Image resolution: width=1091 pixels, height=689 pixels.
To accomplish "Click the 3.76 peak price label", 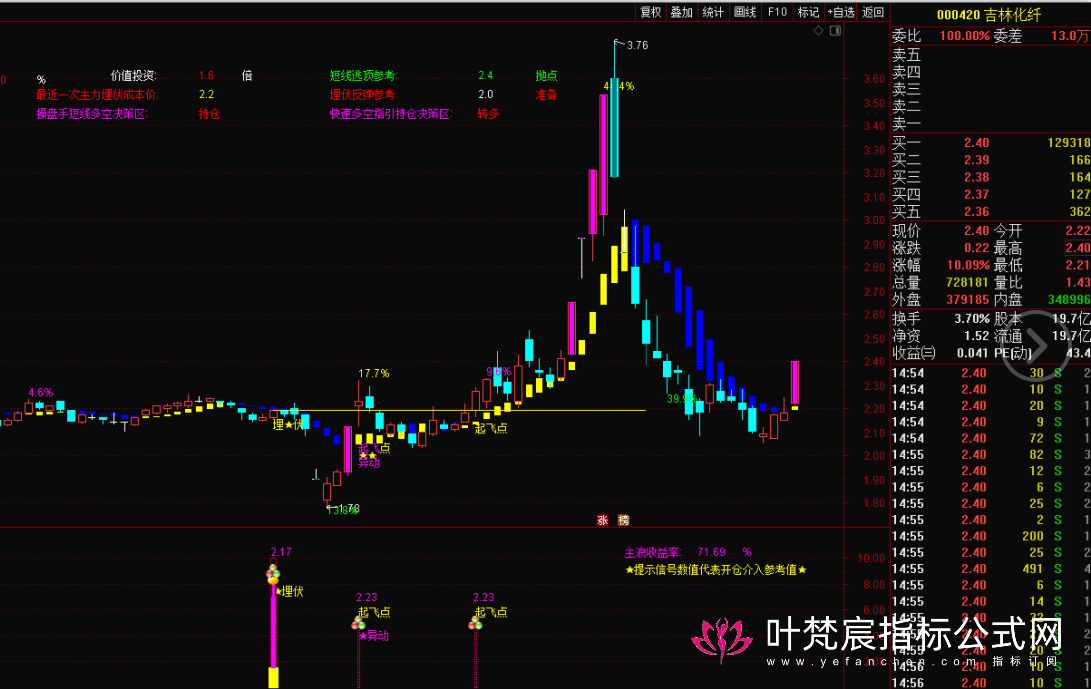I will click(637, 45).
